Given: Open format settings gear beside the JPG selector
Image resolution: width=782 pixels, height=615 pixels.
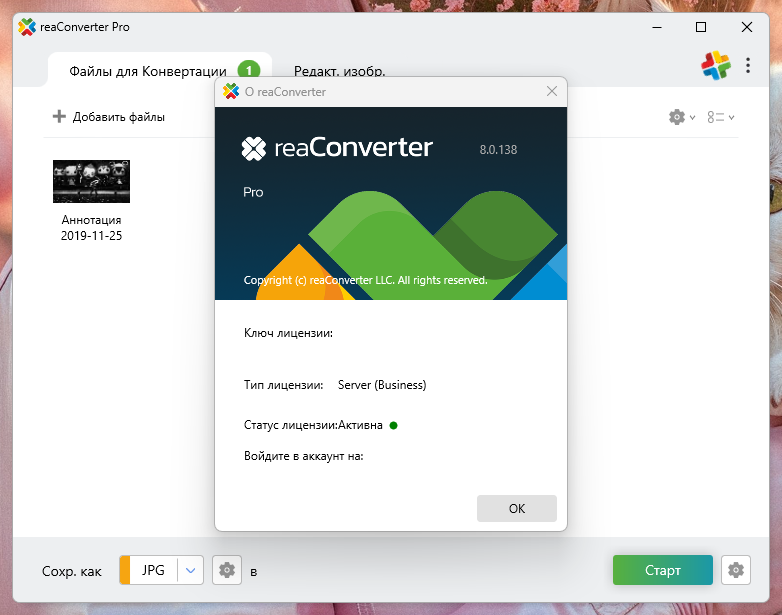Looking at the screenshot, I should 227,570.
